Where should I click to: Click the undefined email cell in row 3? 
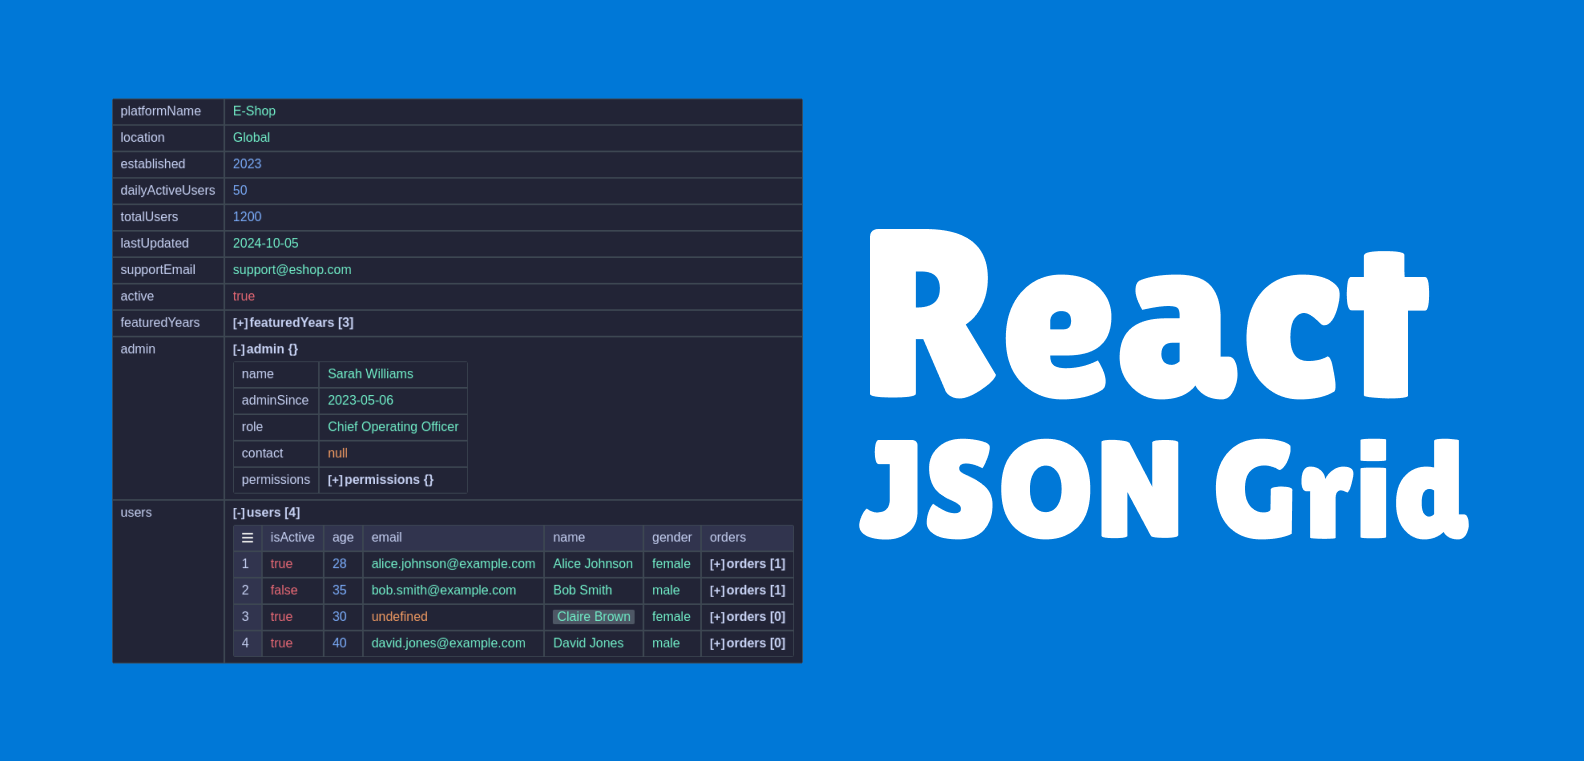[x=399, y=617]
